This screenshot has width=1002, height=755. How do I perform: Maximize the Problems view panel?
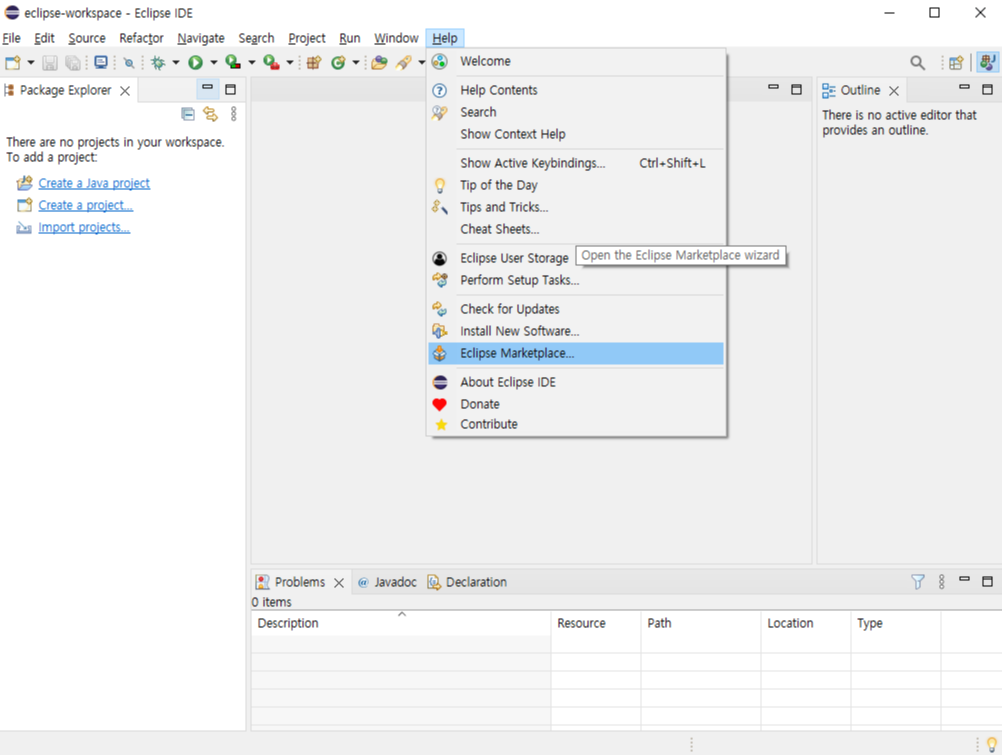pyautogui.click(x=987, y=582)
